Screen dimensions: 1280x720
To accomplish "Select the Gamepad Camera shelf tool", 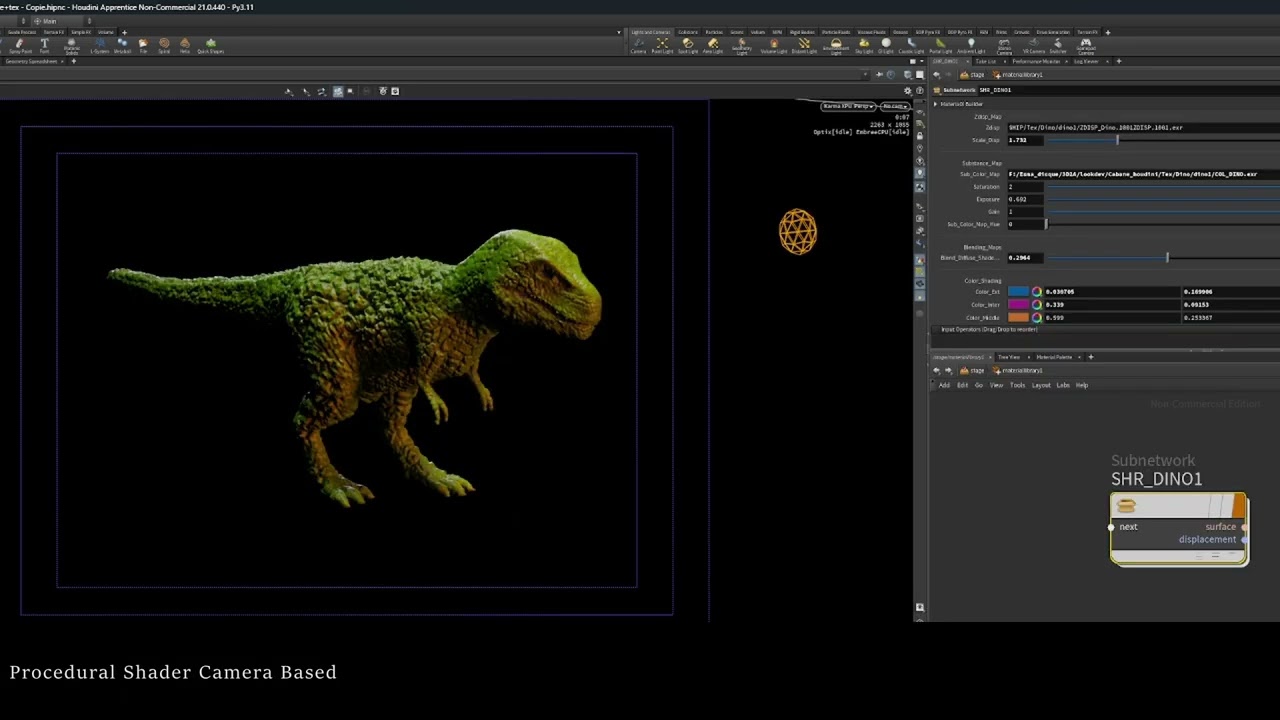I will click(x=1085, y=47).
